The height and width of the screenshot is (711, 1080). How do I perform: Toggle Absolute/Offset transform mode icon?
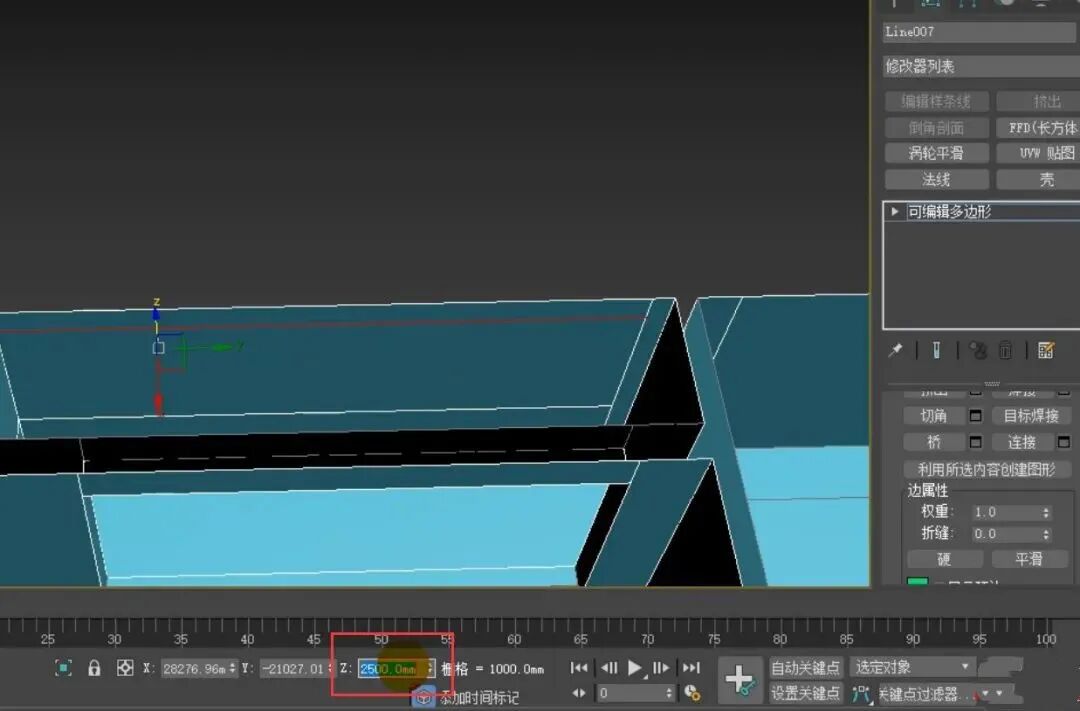coord(125,668)
